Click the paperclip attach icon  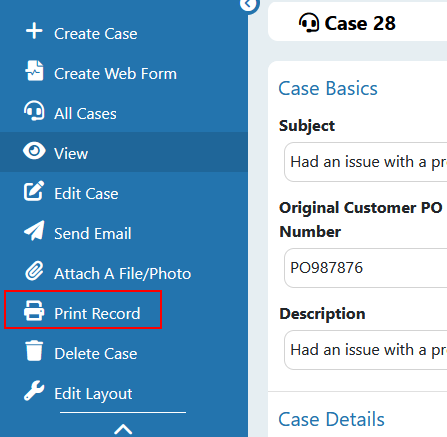34,271
